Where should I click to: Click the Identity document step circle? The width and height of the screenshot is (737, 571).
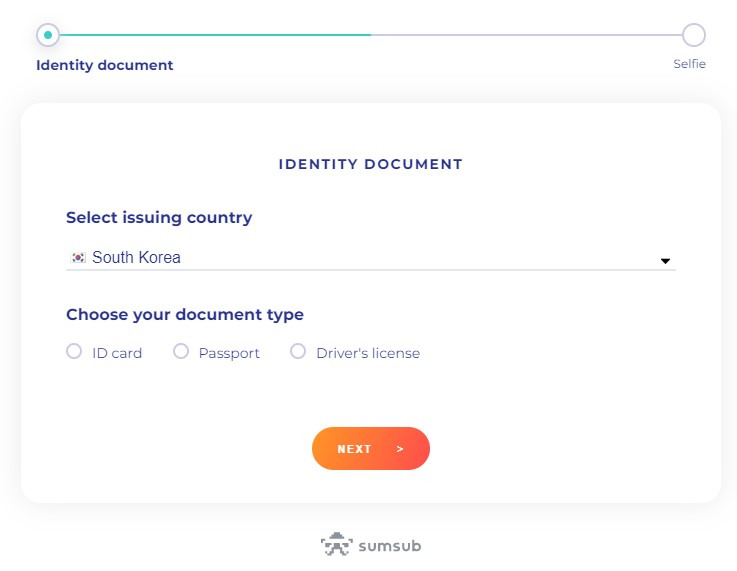point(48,35)
